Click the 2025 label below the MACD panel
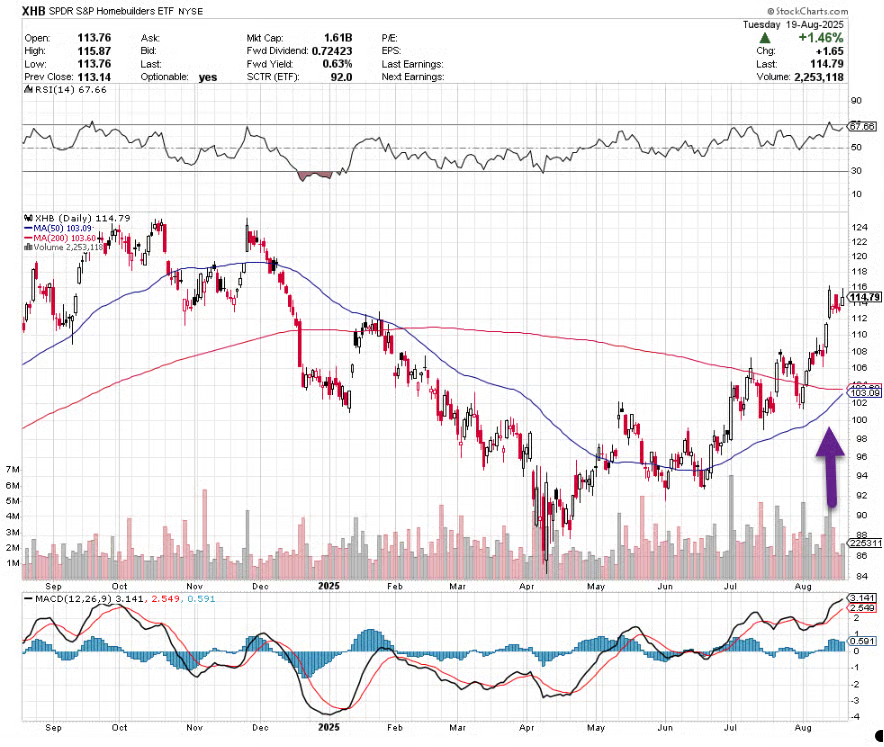 click(x=329, y=727)
